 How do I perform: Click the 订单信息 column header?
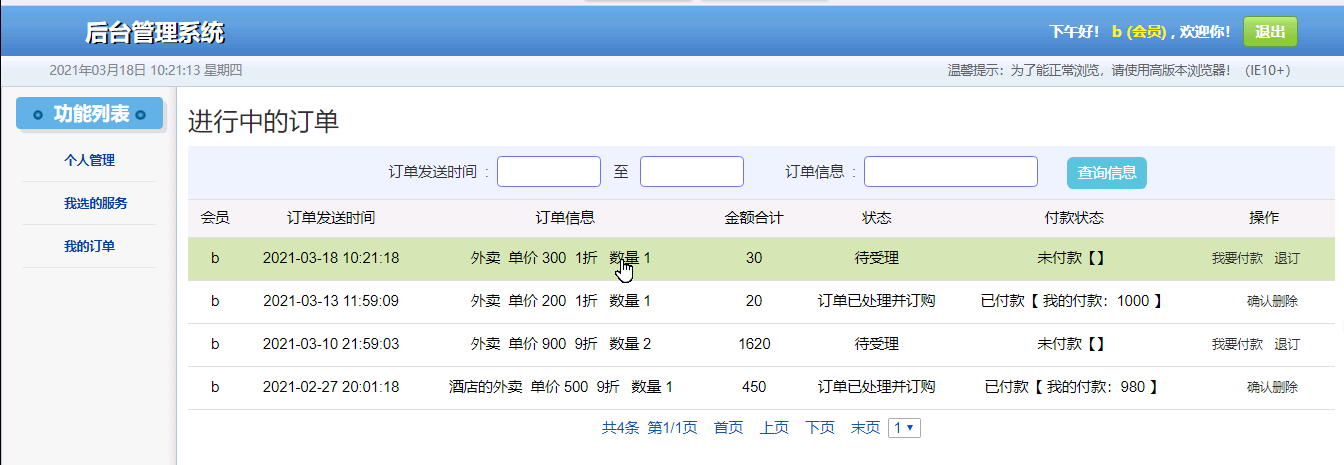click(565, 217)
